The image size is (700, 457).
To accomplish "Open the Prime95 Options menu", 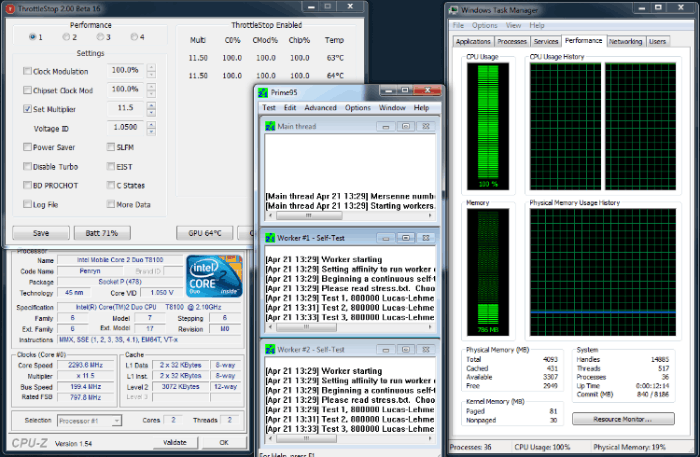I will coord(358,108).
